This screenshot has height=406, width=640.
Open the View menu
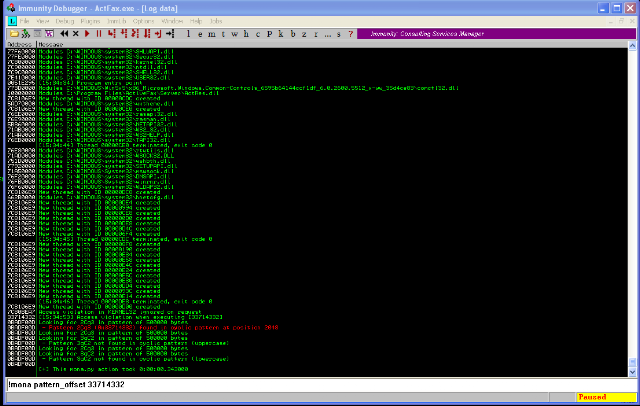click(42, 21)
